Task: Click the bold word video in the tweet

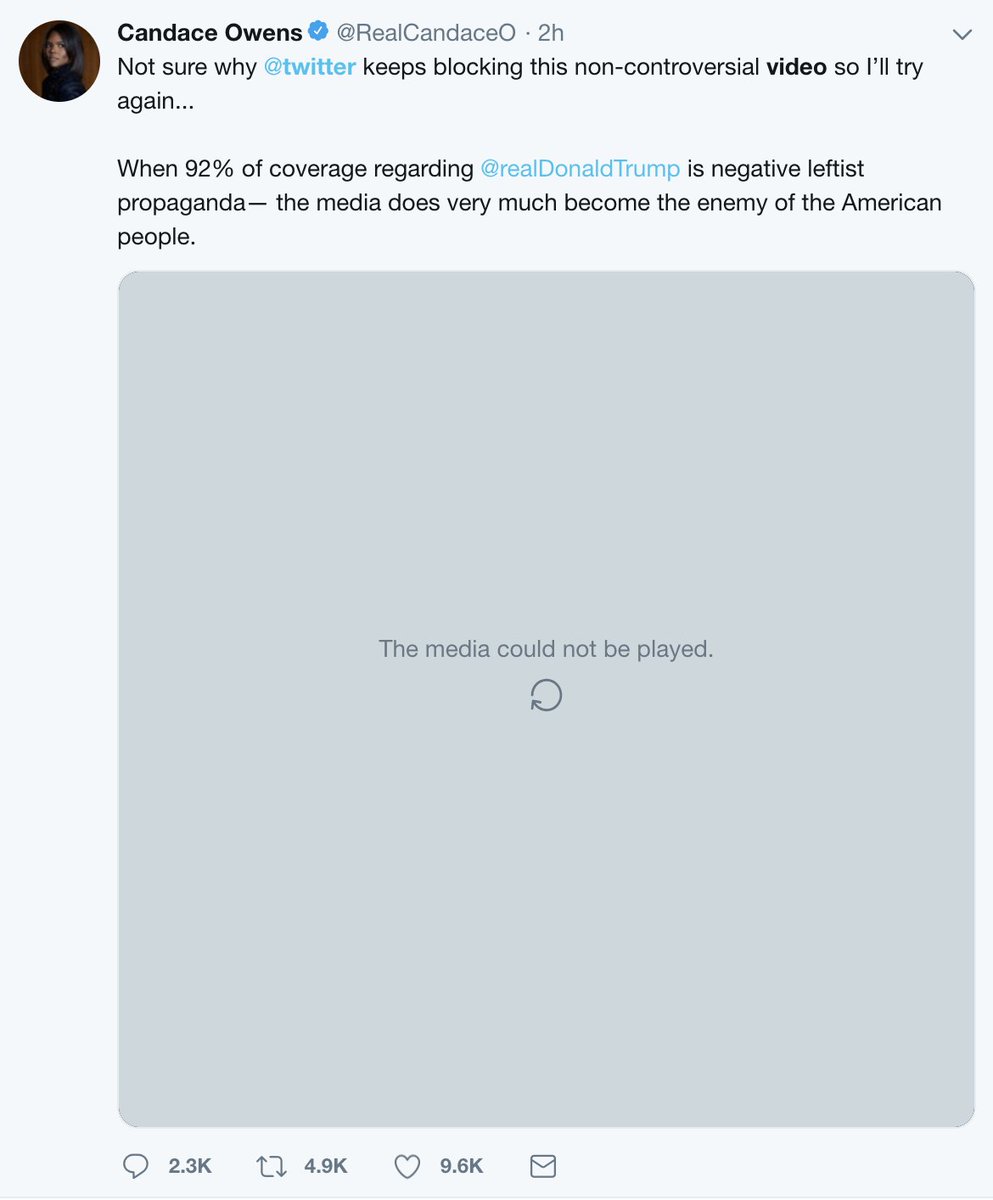Action: click(x=796, y=69)
